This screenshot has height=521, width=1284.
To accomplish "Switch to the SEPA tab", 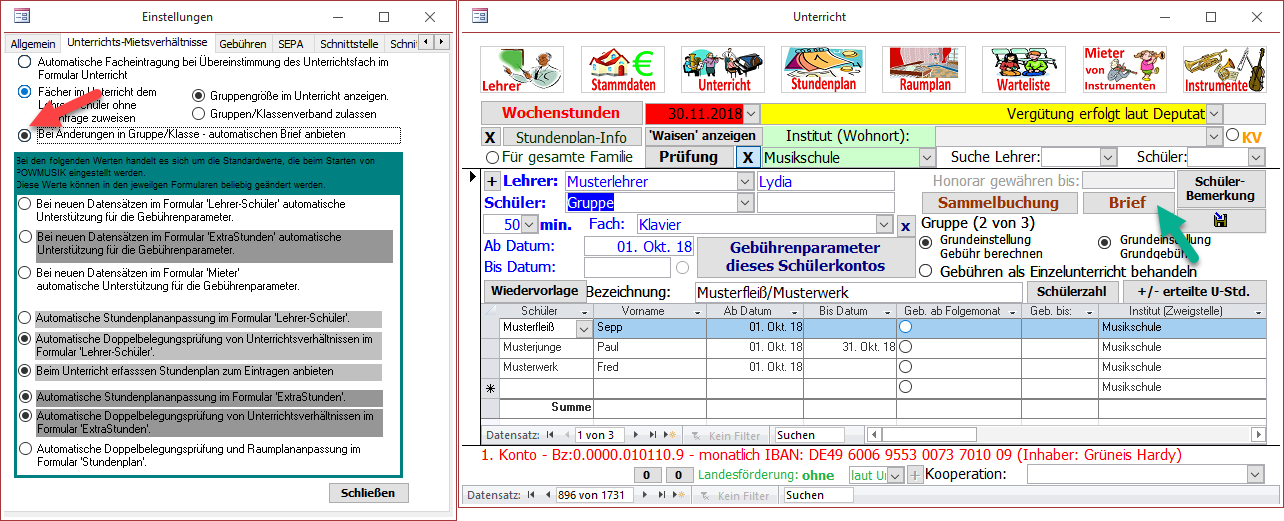I will 291,44.
